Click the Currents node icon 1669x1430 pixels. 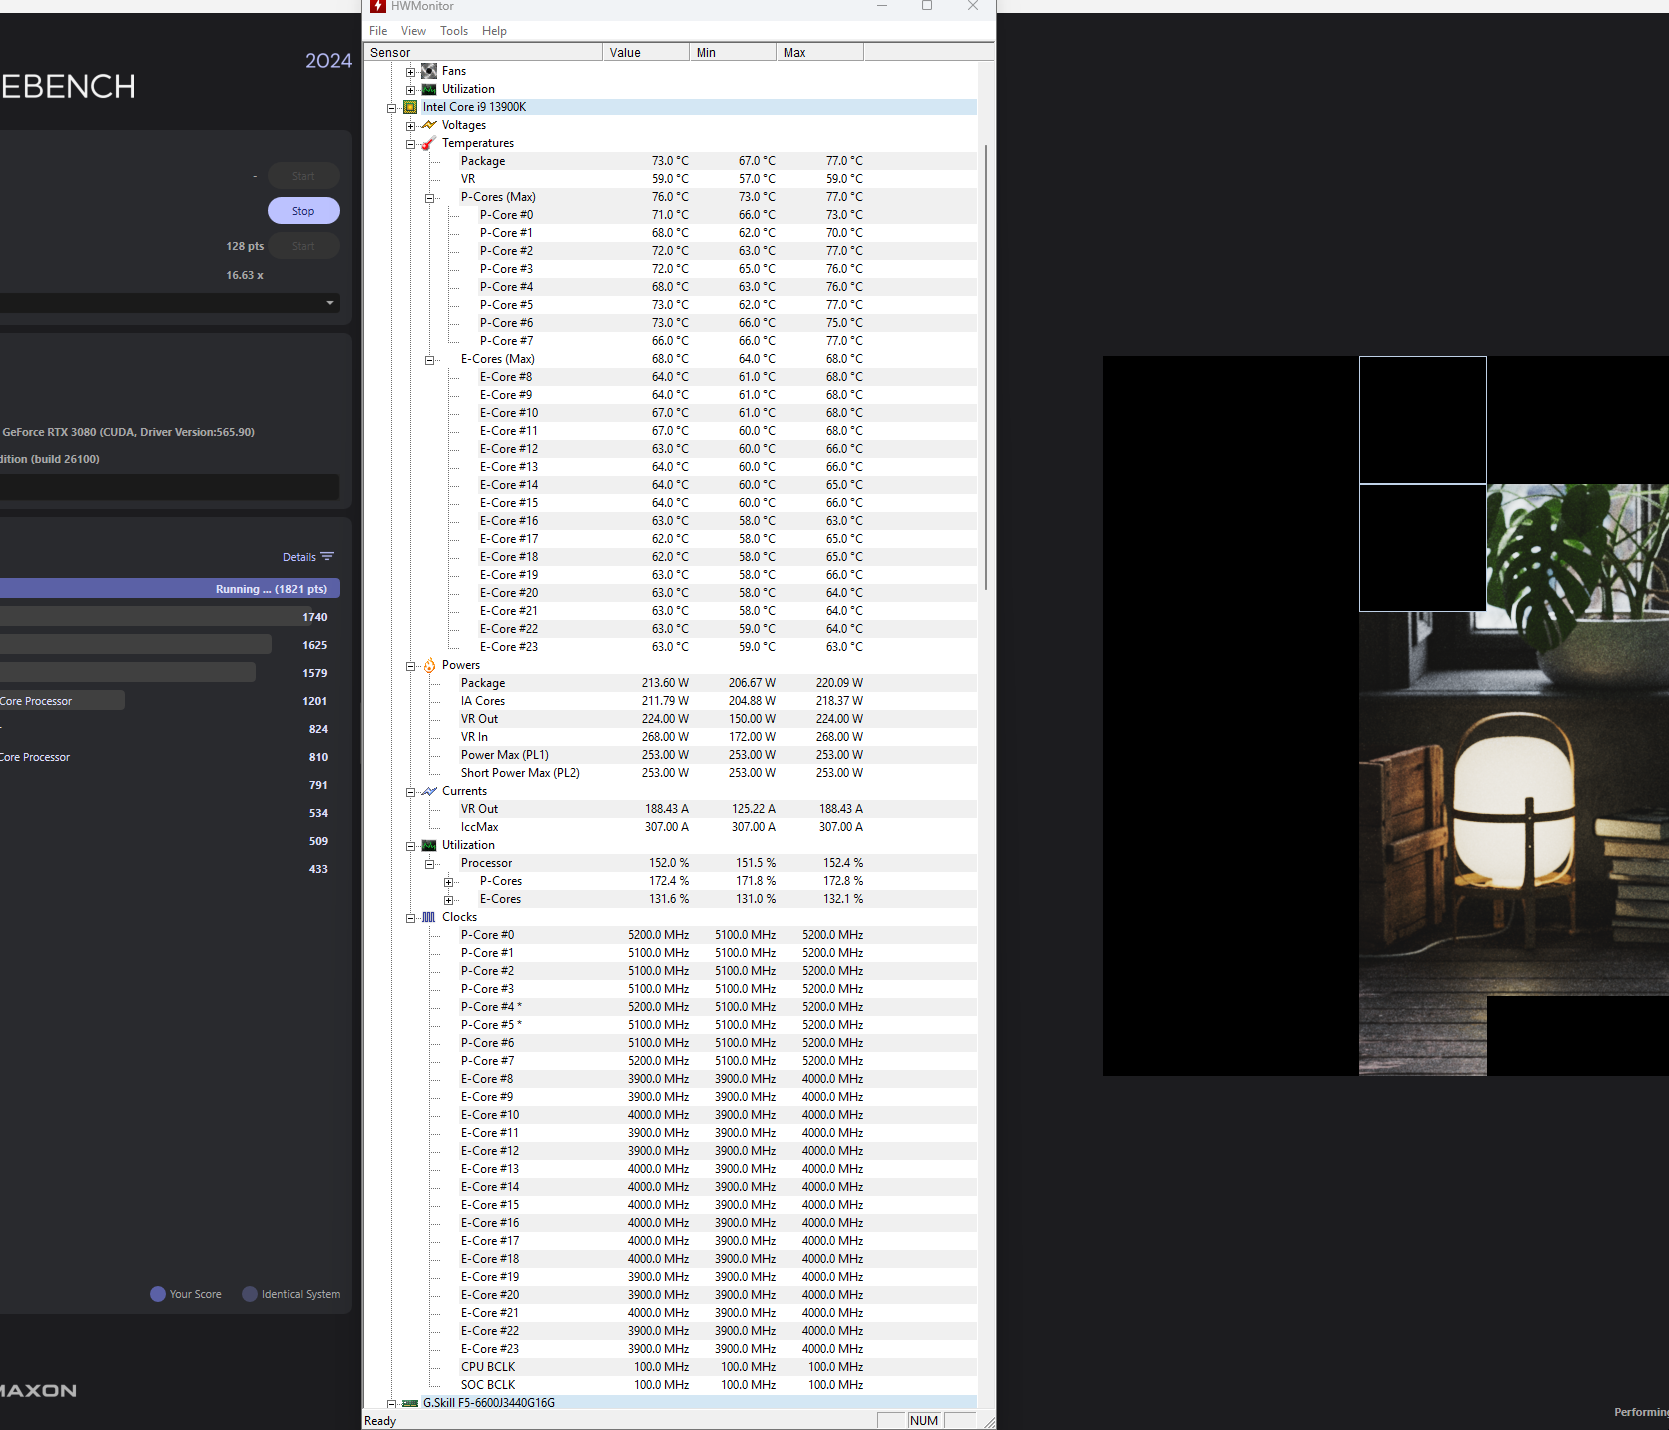429,791
